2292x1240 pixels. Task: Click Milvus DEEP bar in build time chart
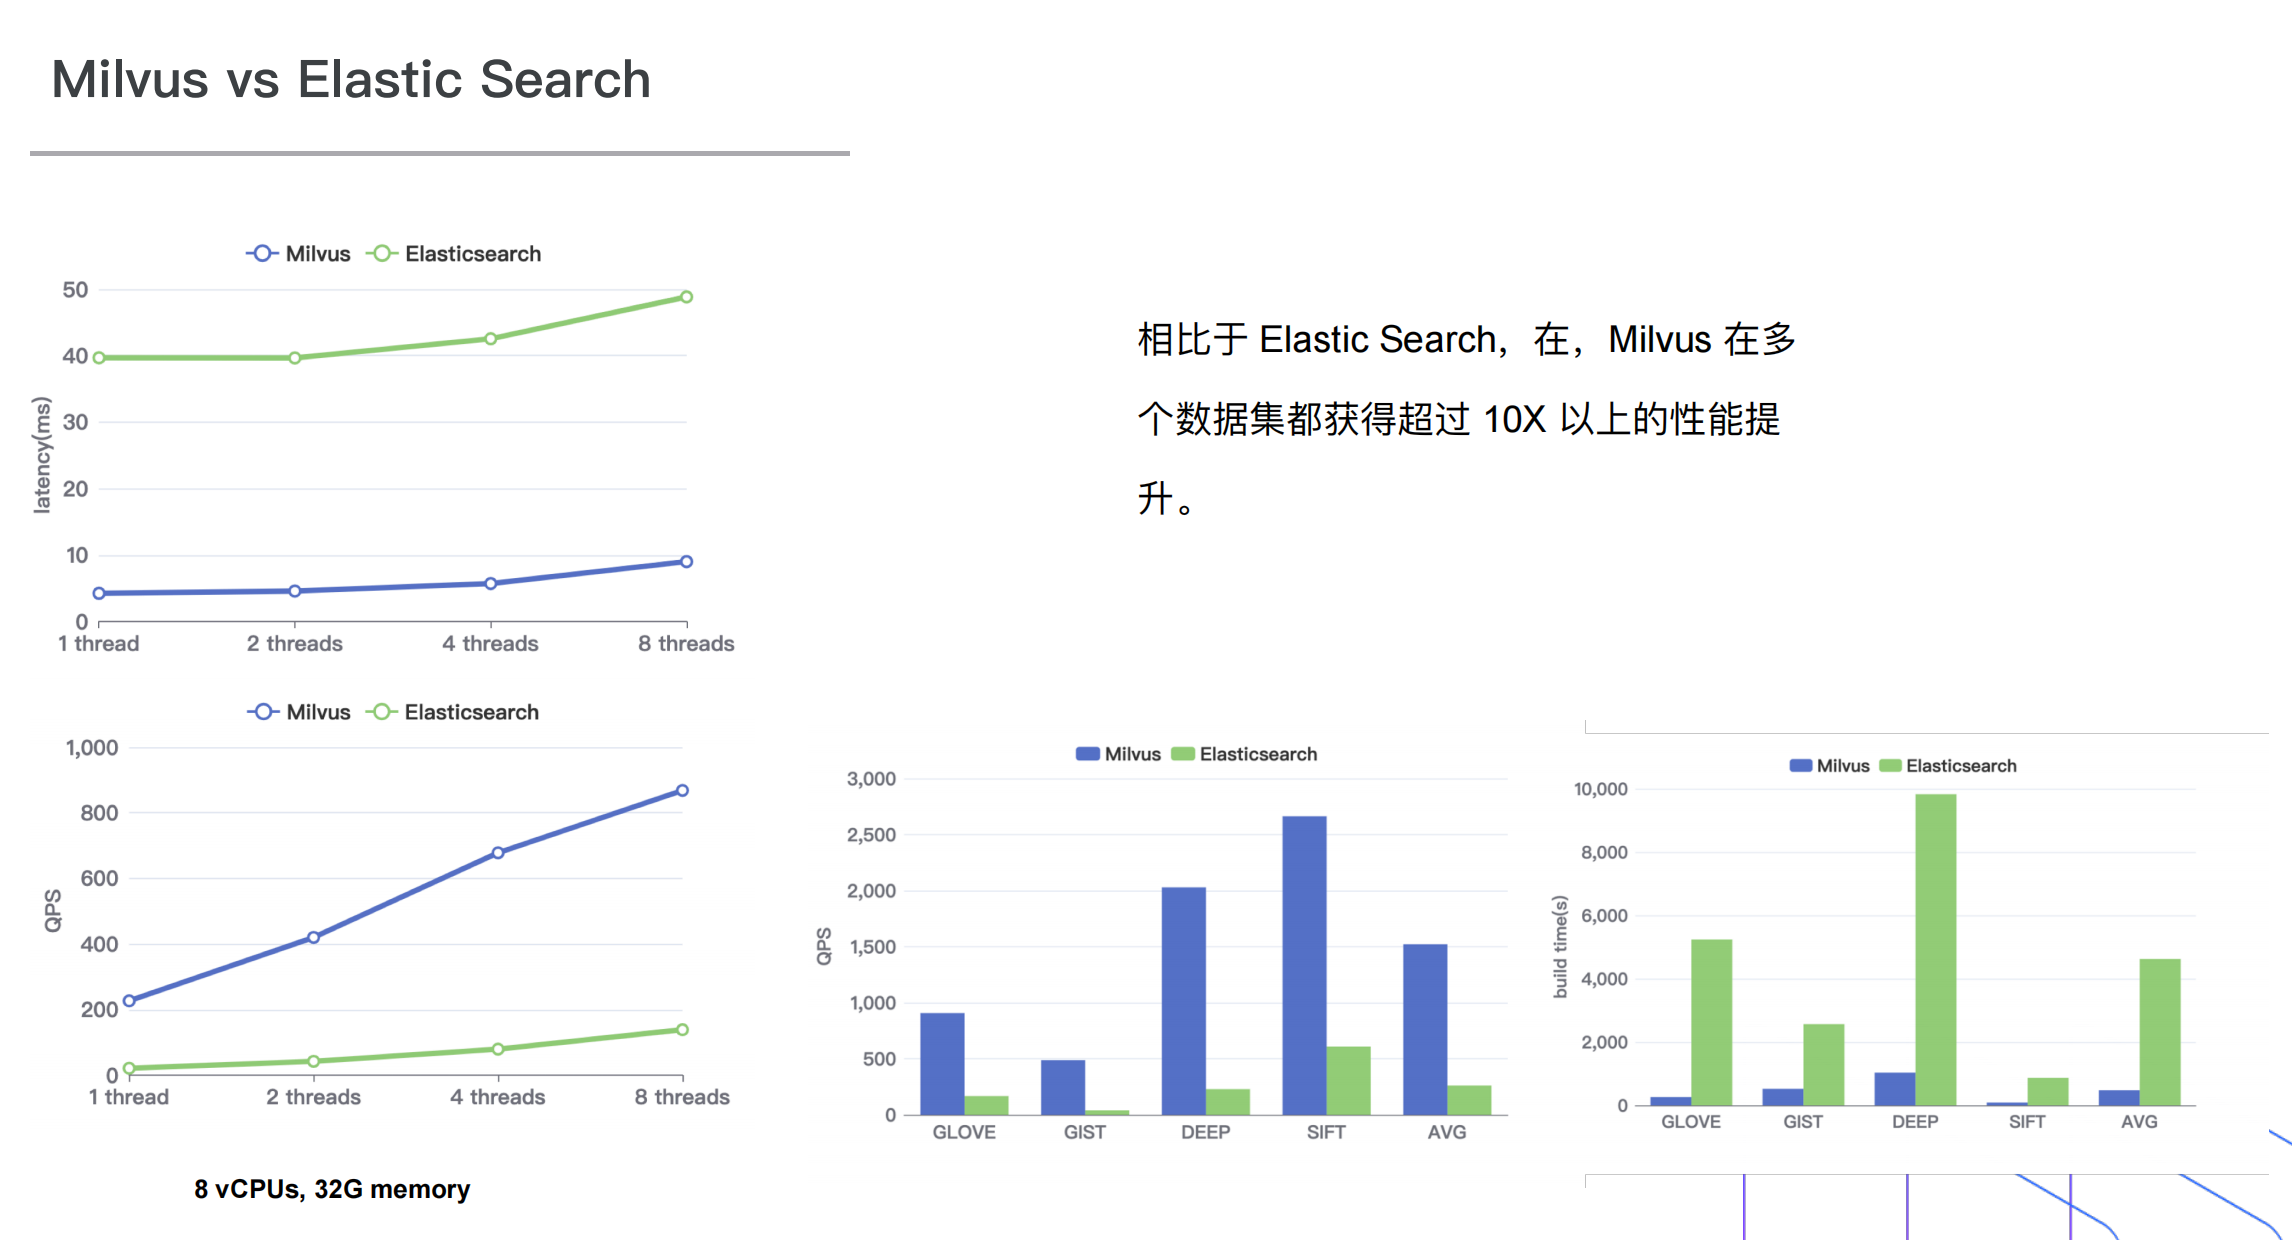pyautogui.click(x=1894, y=1089)
